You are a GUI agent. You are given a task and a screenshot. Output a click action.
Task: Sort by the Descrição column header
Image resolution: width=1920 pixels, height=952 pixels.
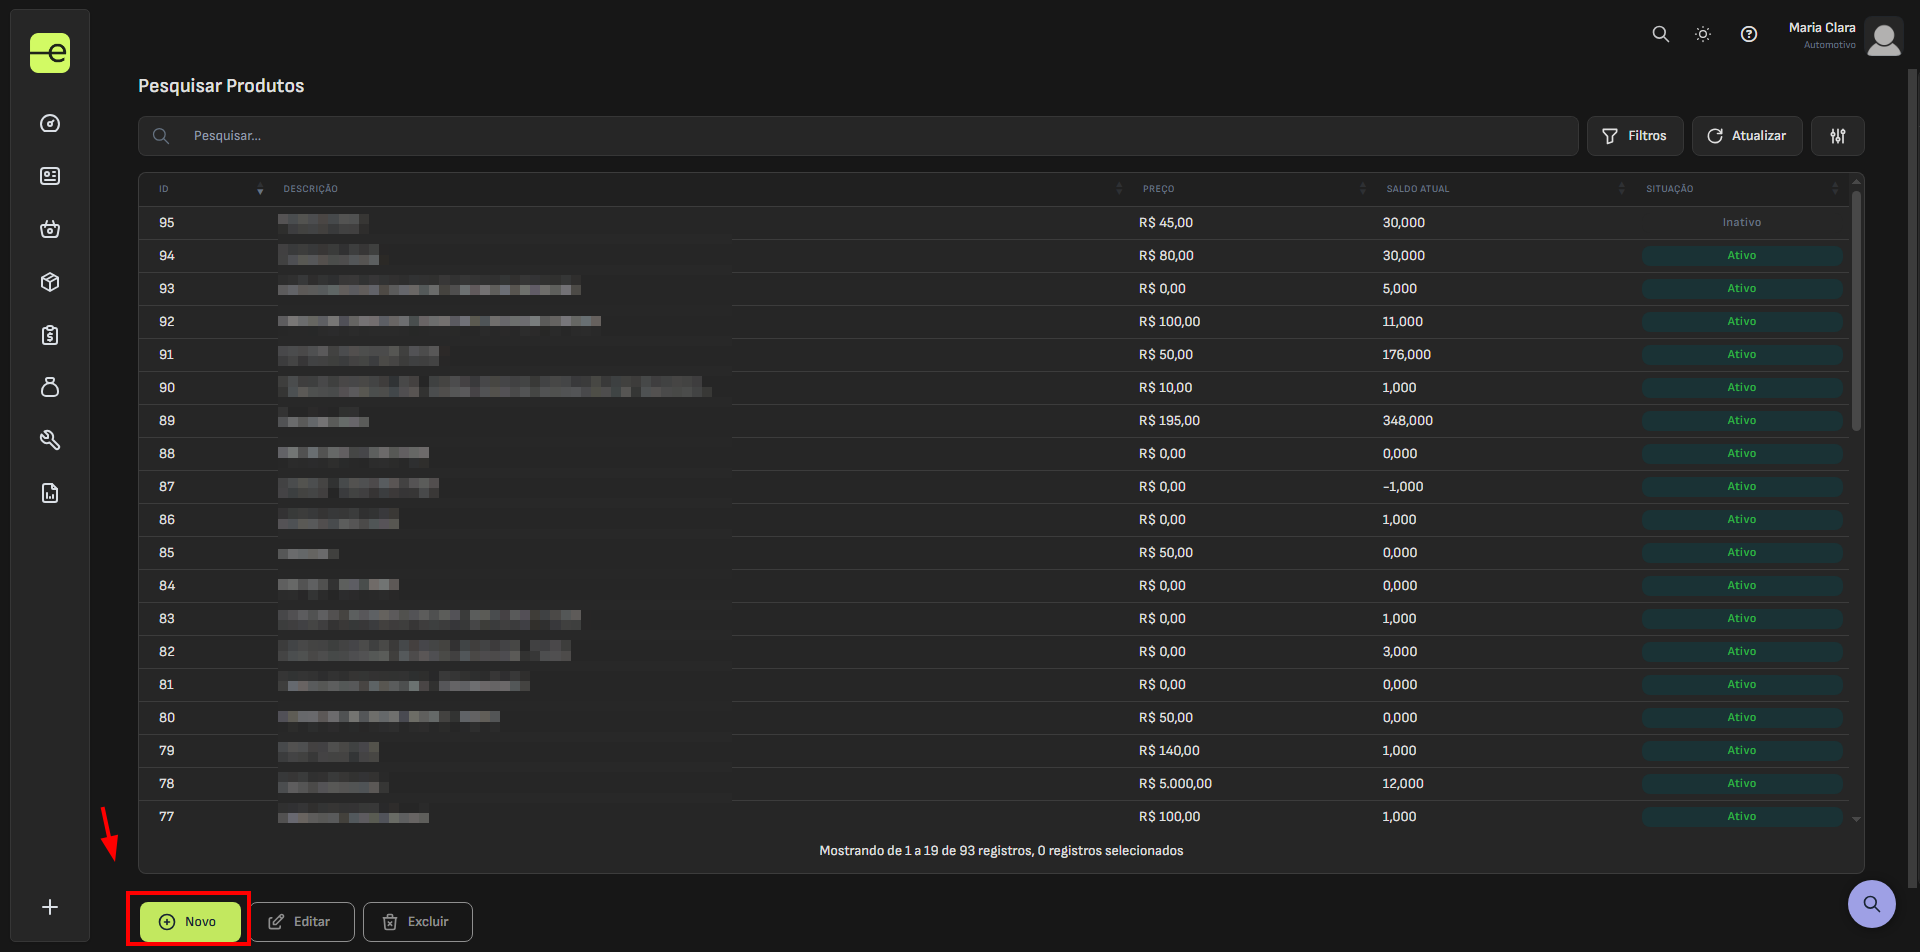tap(701, 189)
